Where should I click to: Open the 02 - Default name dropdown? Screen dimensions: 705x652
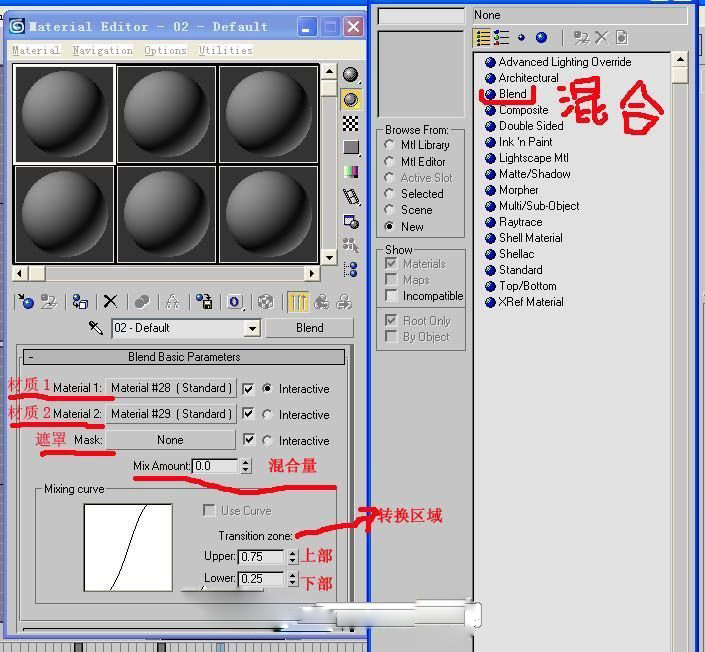click(x=252, y=328)
